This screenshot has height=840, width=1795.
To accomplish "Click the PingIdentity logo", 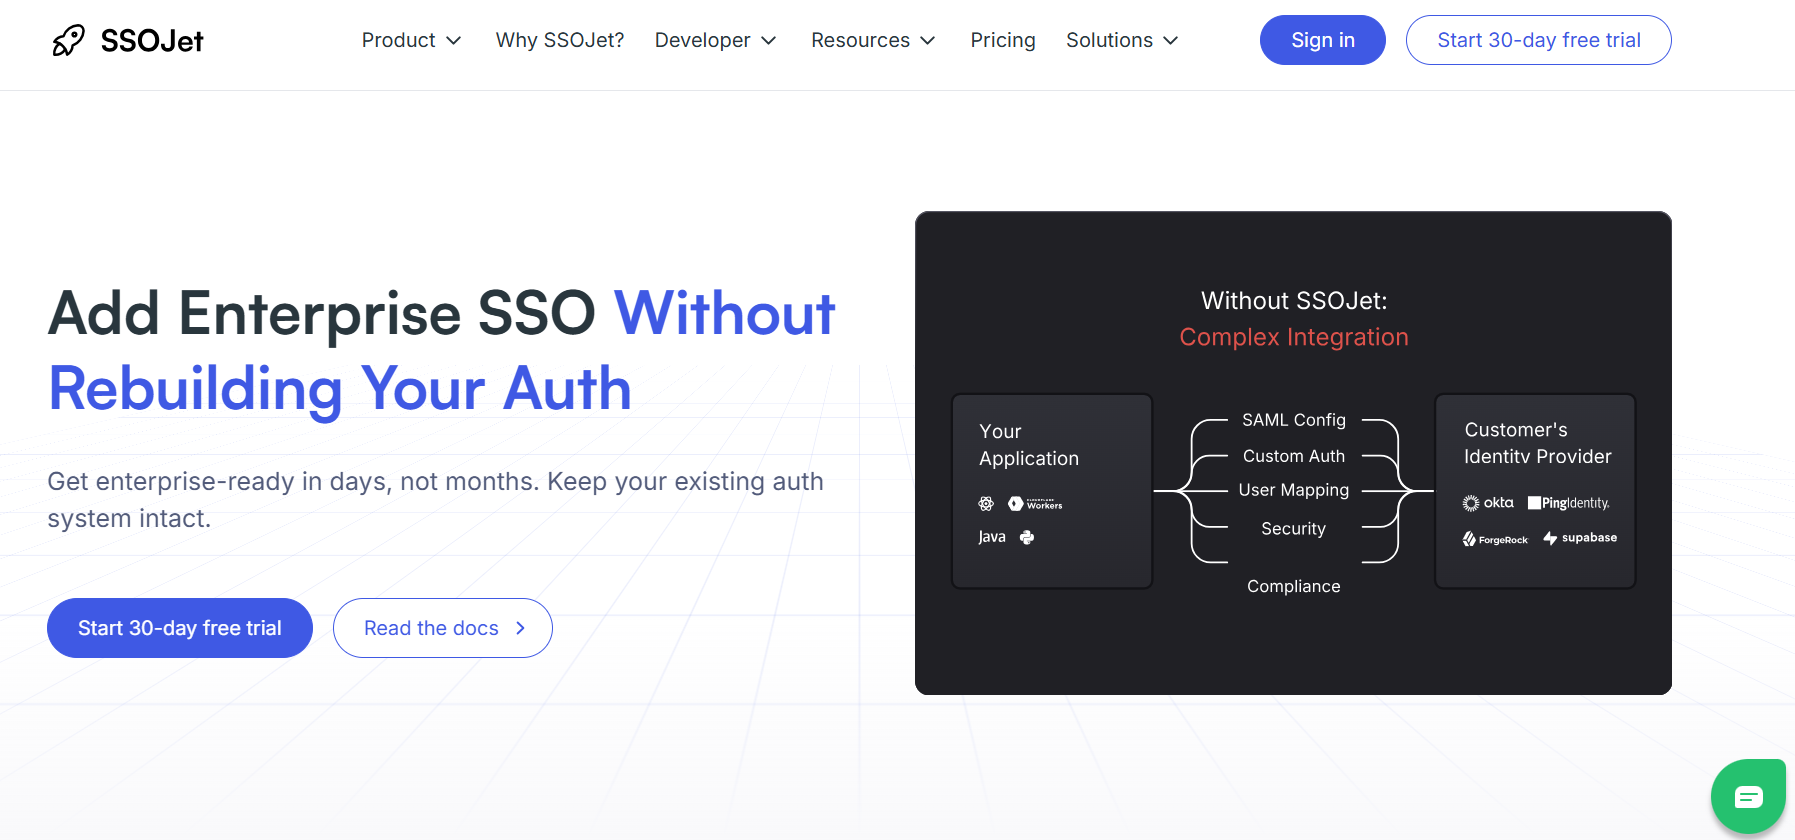I will coord(1568,503).
